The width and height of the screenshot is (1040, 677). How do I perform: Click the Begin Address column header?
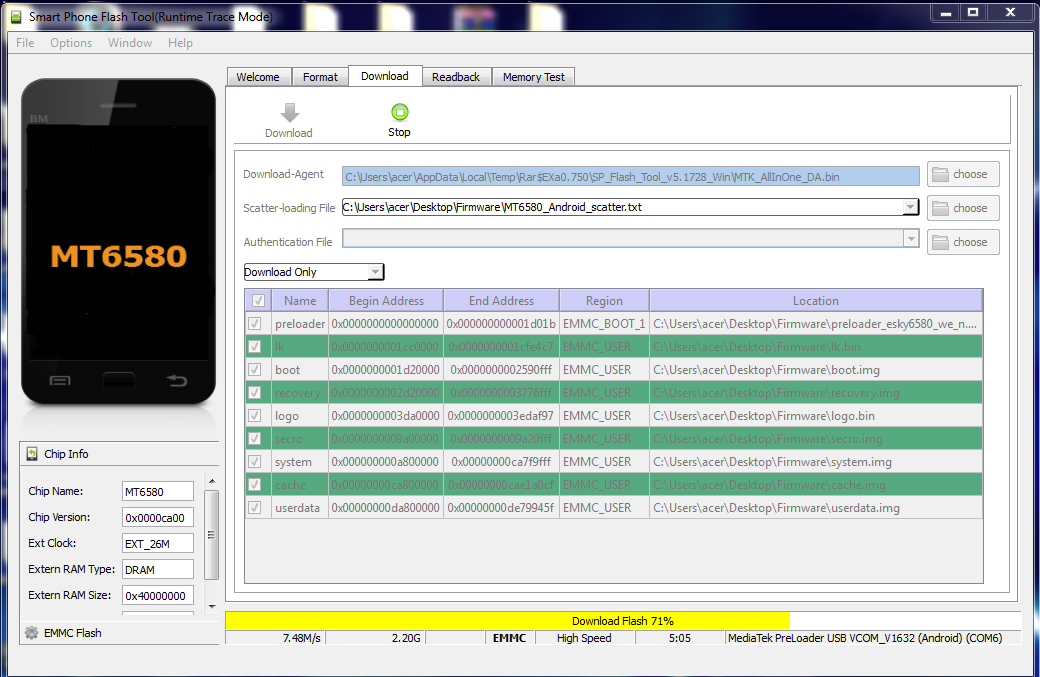[386, 300]
